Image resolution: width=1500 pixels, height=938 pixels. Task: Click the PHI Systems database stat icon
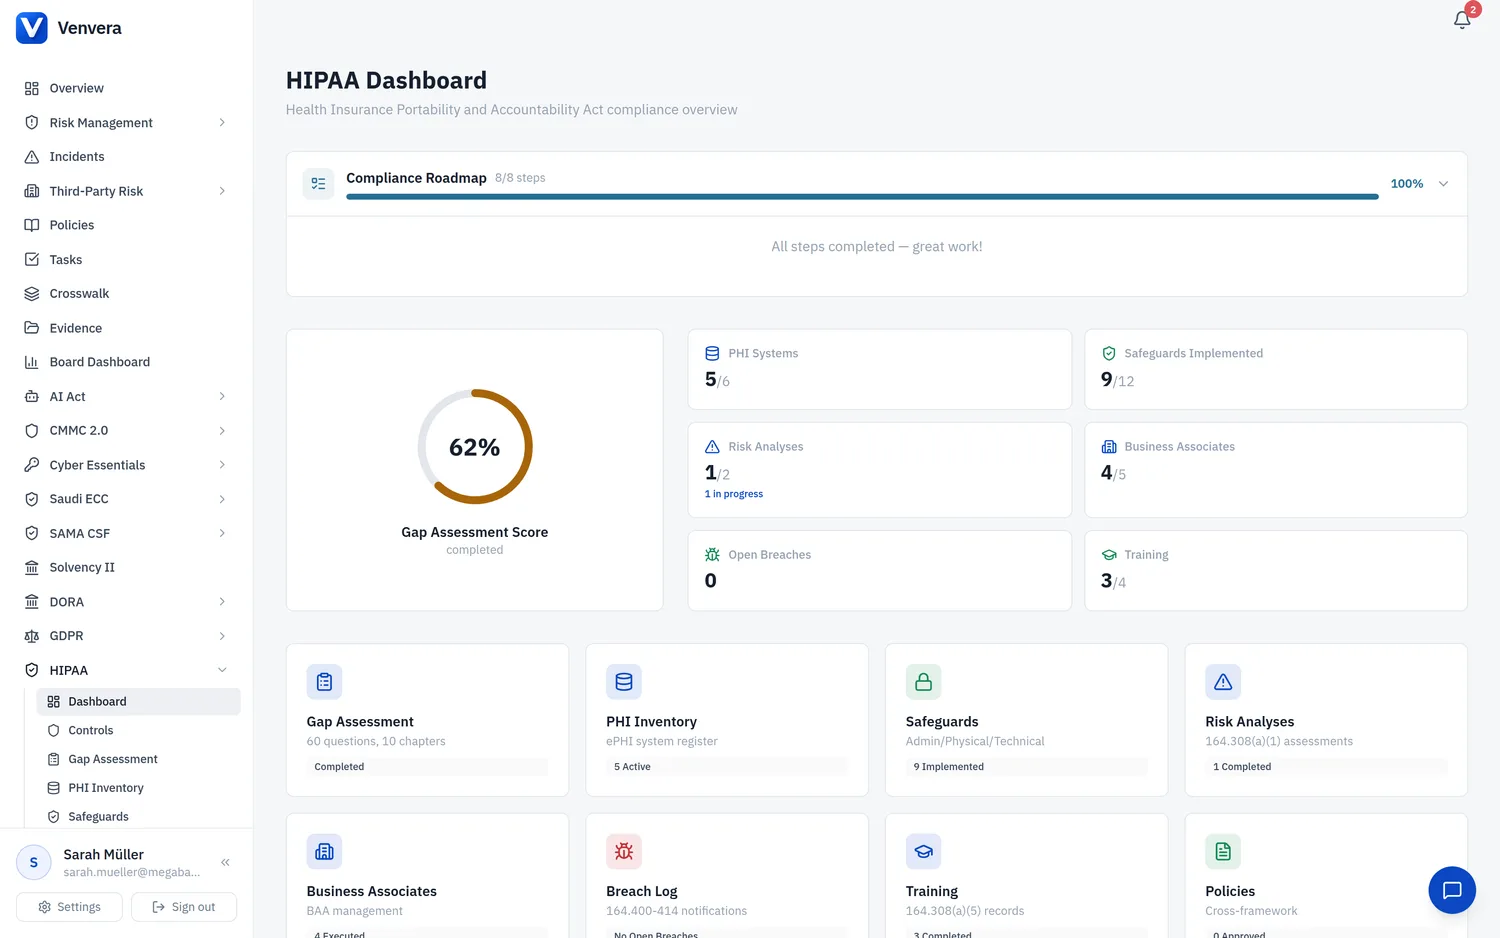(712, 353)
